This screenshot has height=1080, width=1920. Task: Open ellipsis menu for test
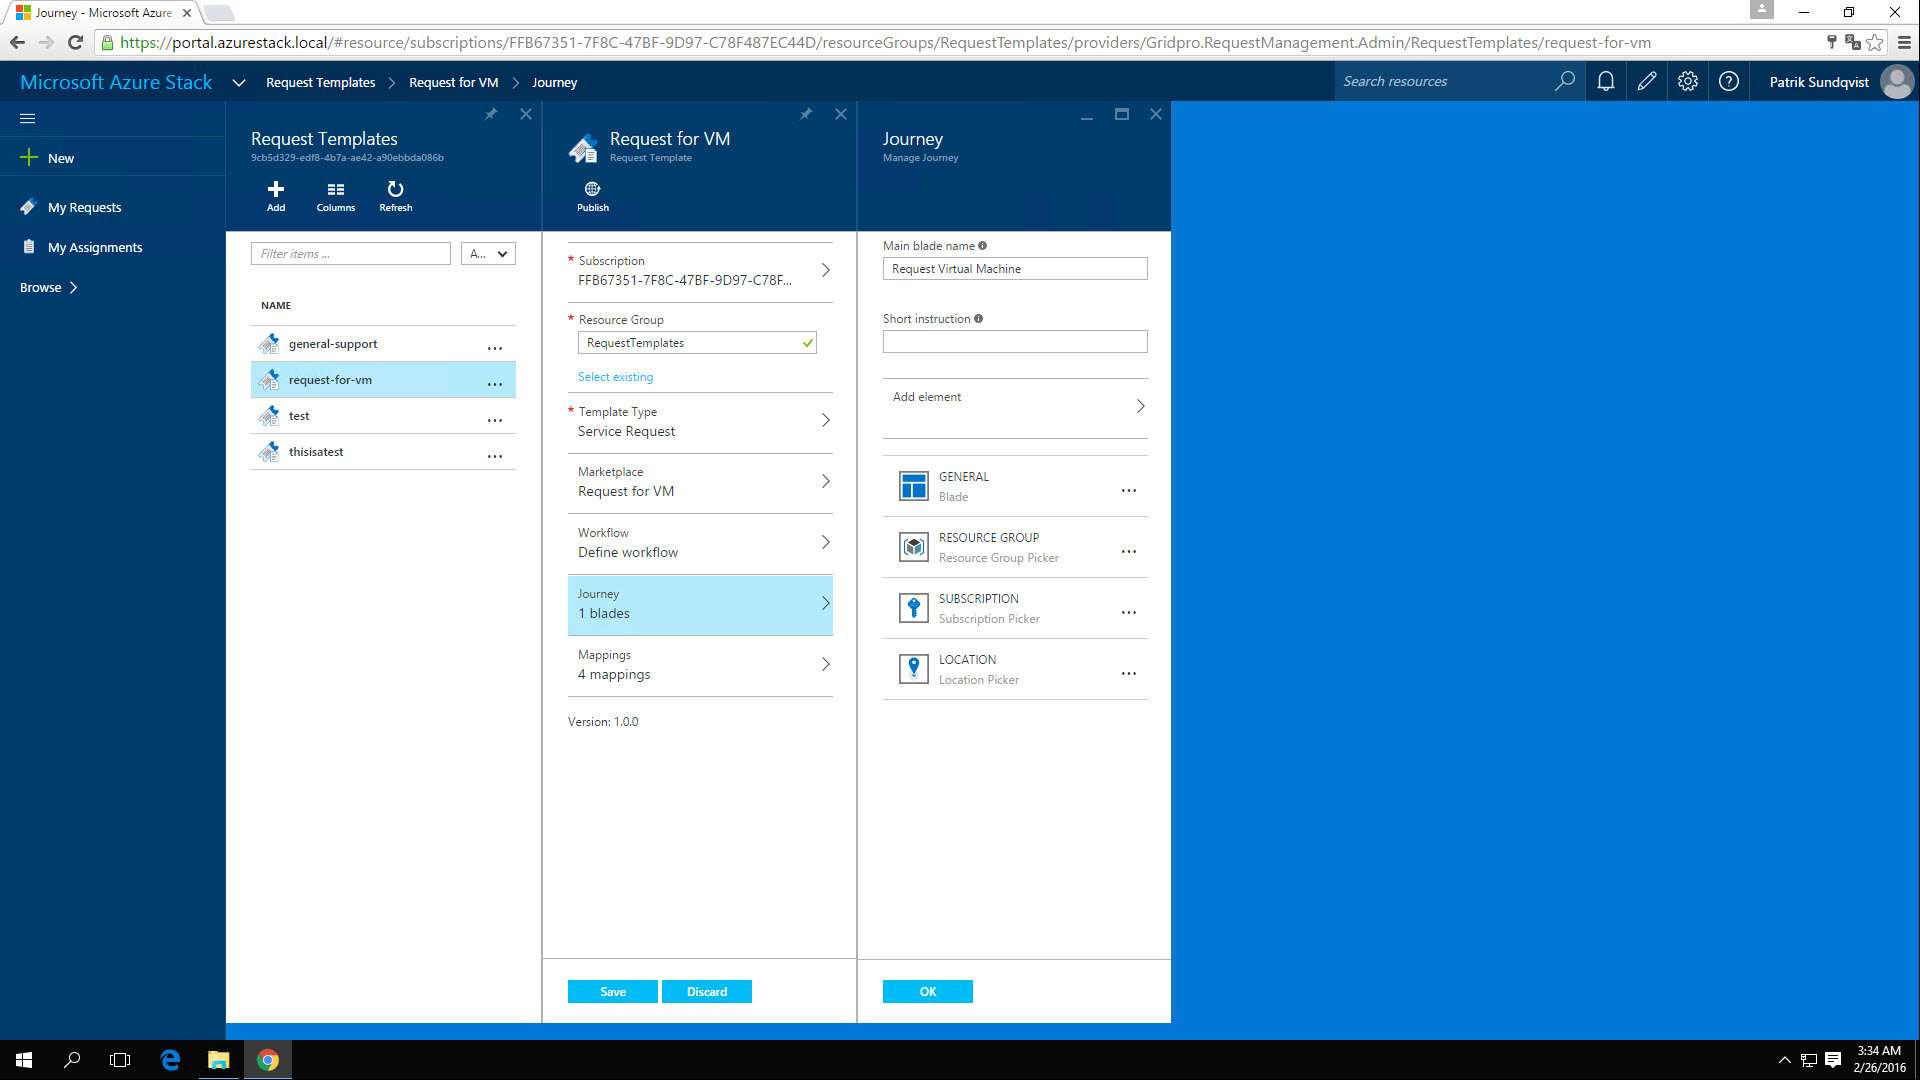[495, 420]
